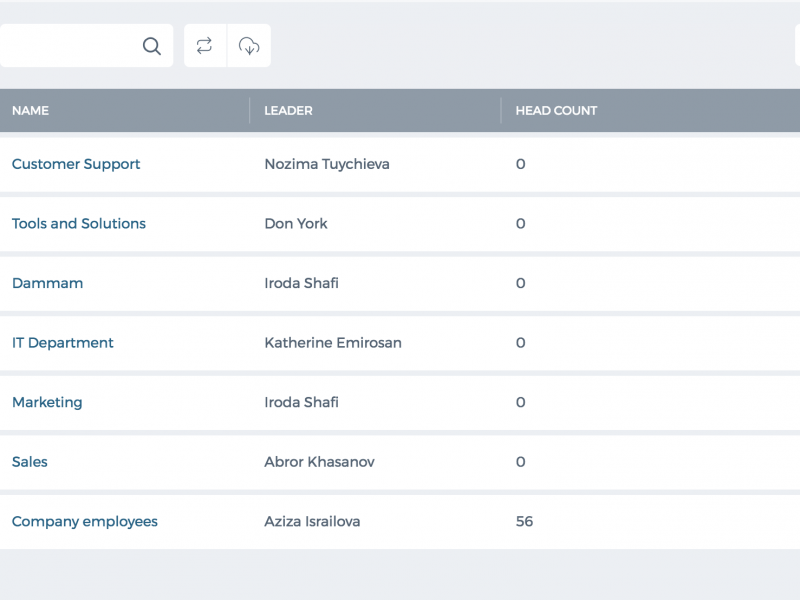Open the Company employees link
Screen dimensions: 800x600
pos(85,521)
